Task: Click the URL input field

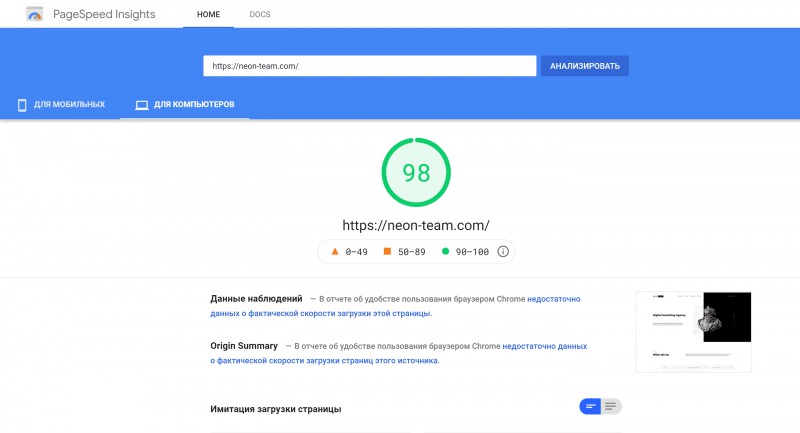Action: 369,66
